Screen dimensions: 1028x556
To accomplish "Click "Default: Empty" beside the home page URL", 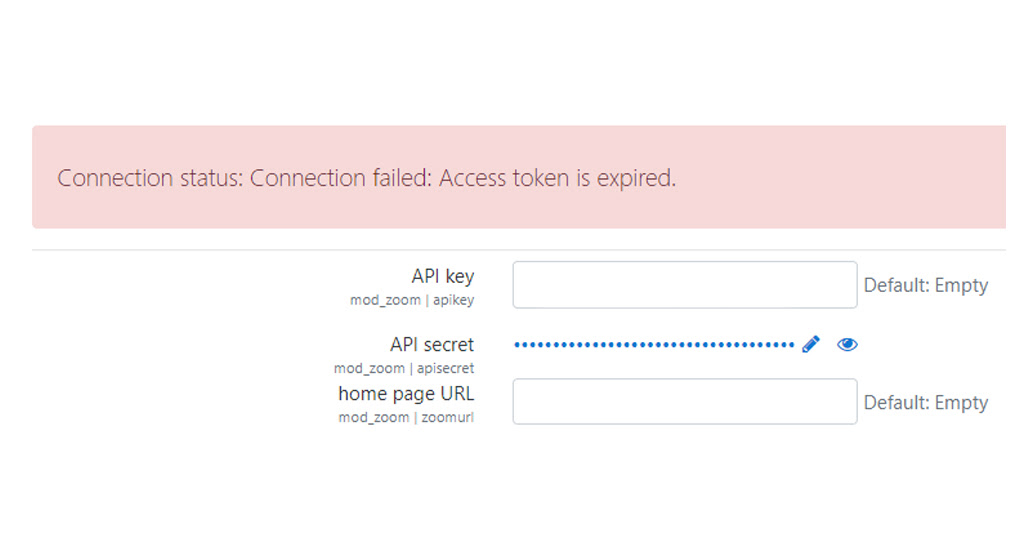I will (926, 402).
